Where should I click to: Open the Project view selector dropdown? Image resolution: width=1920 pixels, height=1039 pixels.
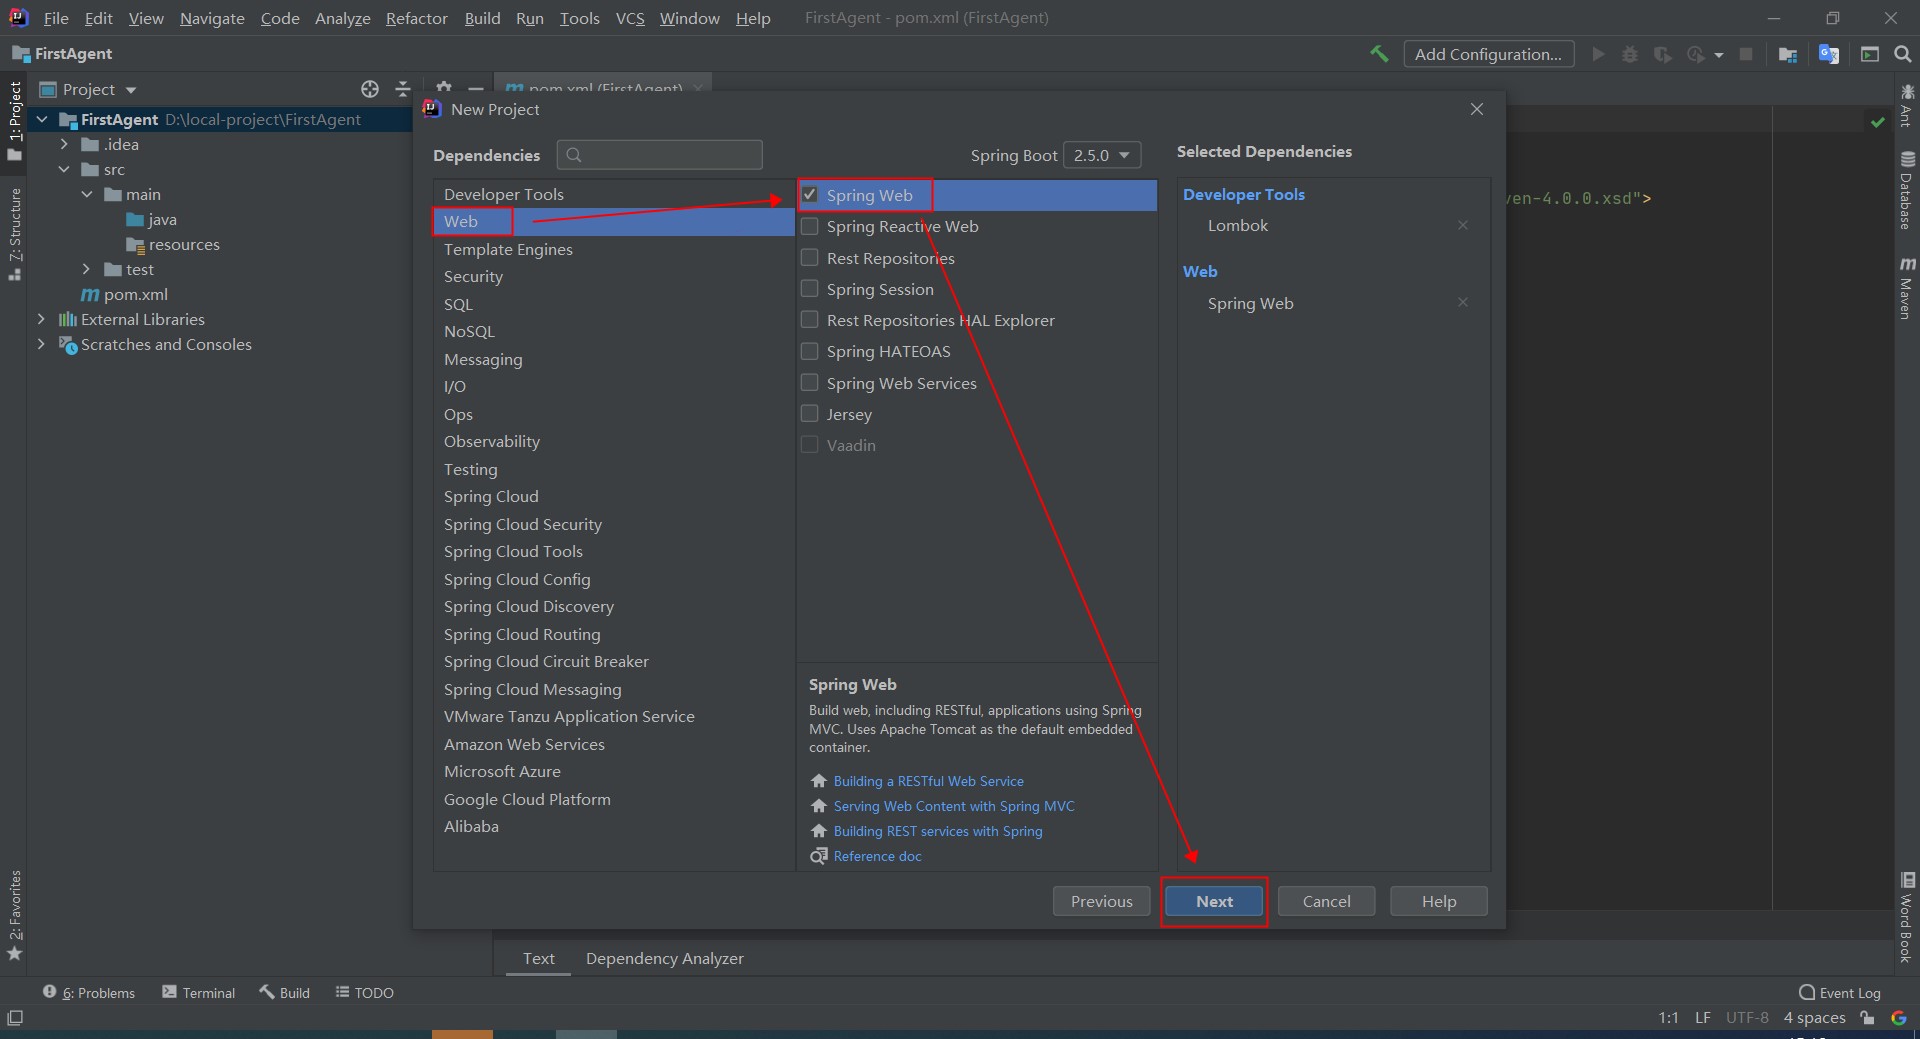click(88, 89)
